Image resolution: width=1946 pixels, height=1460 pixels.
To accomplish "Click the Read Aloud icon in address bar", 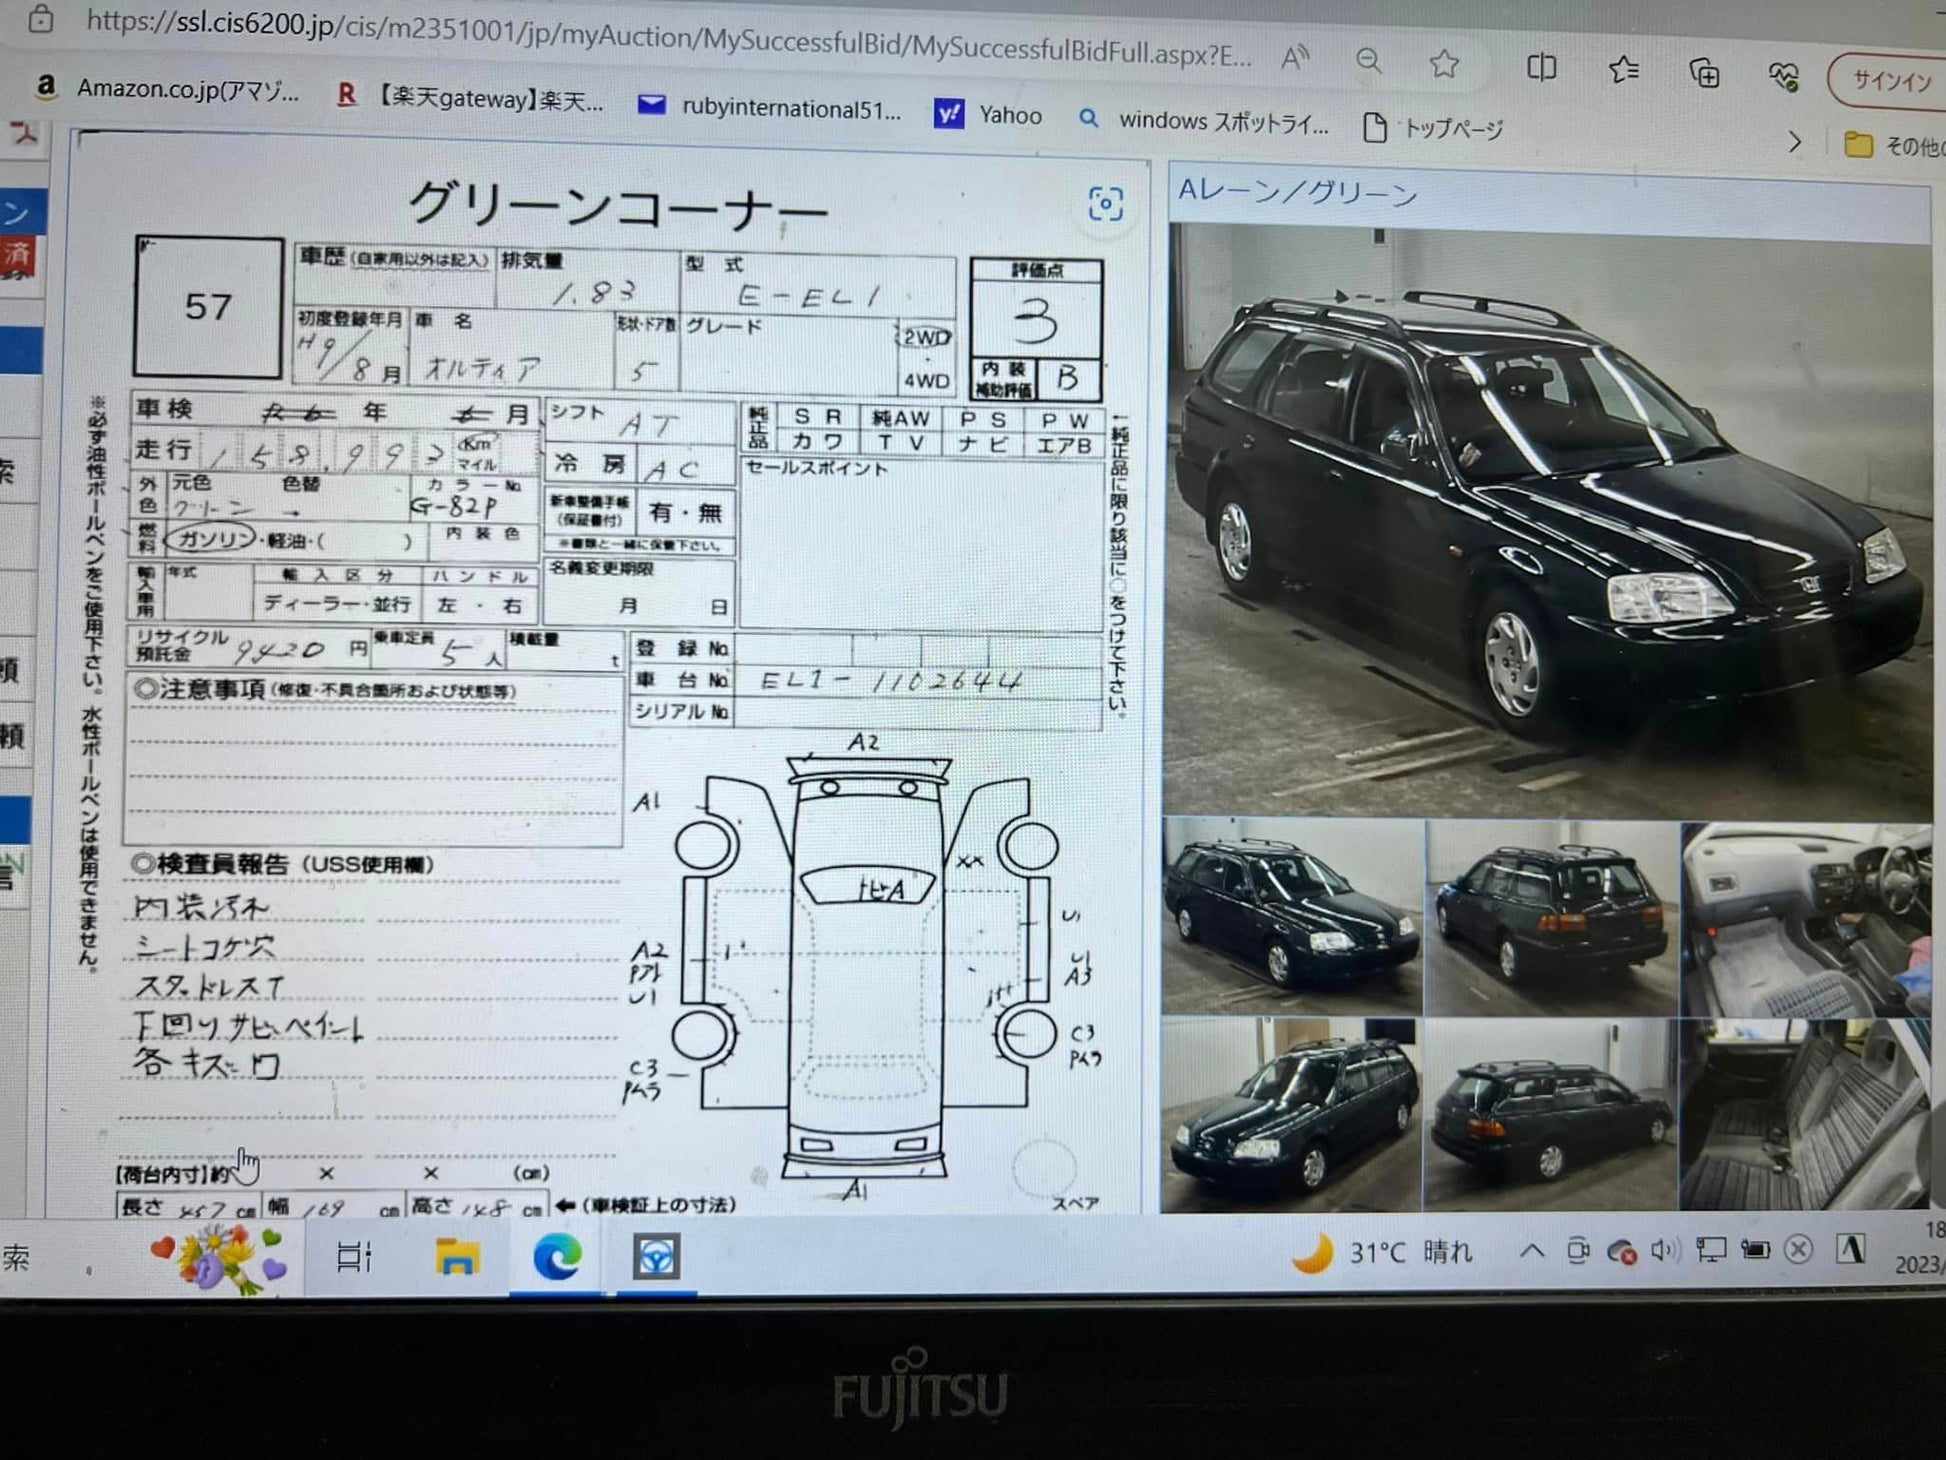I will click(x=1295, y=58).
